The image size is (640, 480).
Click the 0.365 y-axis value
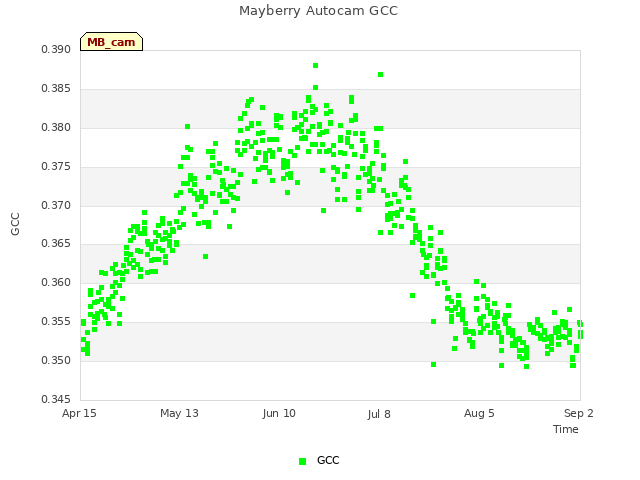click(56, 244)
